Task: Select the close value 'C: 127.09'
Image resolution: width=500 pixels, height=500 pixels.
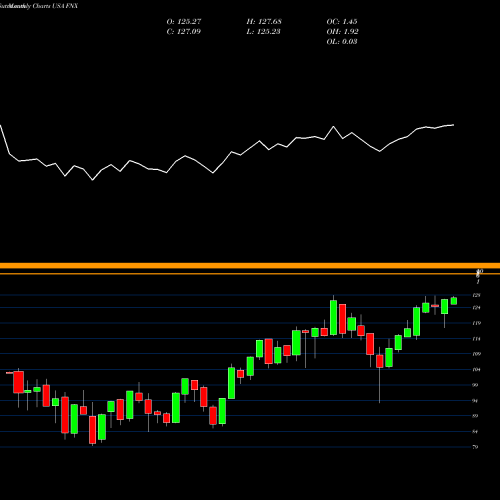Action: click(184, 32)
